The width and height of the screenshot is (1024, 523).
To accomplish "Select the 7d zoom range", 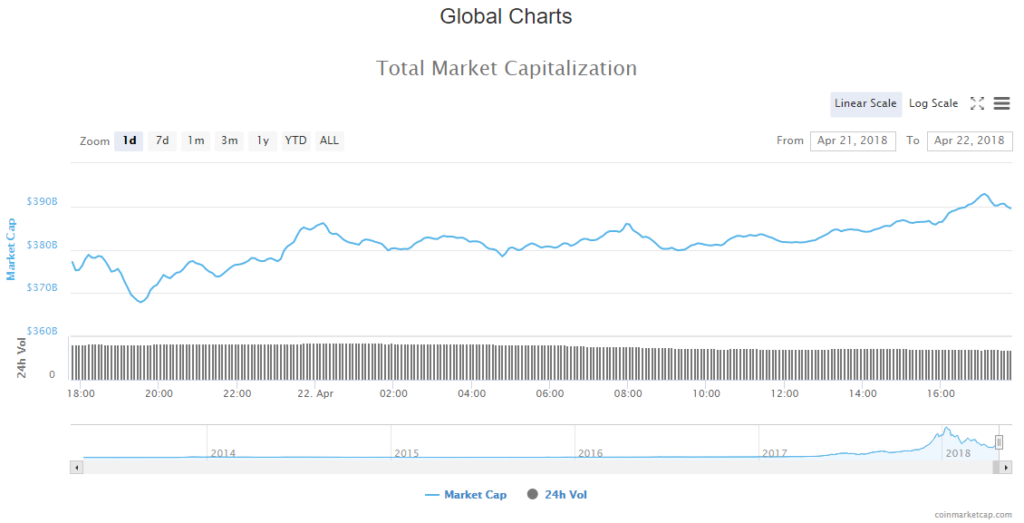I will tap(161, 141).
